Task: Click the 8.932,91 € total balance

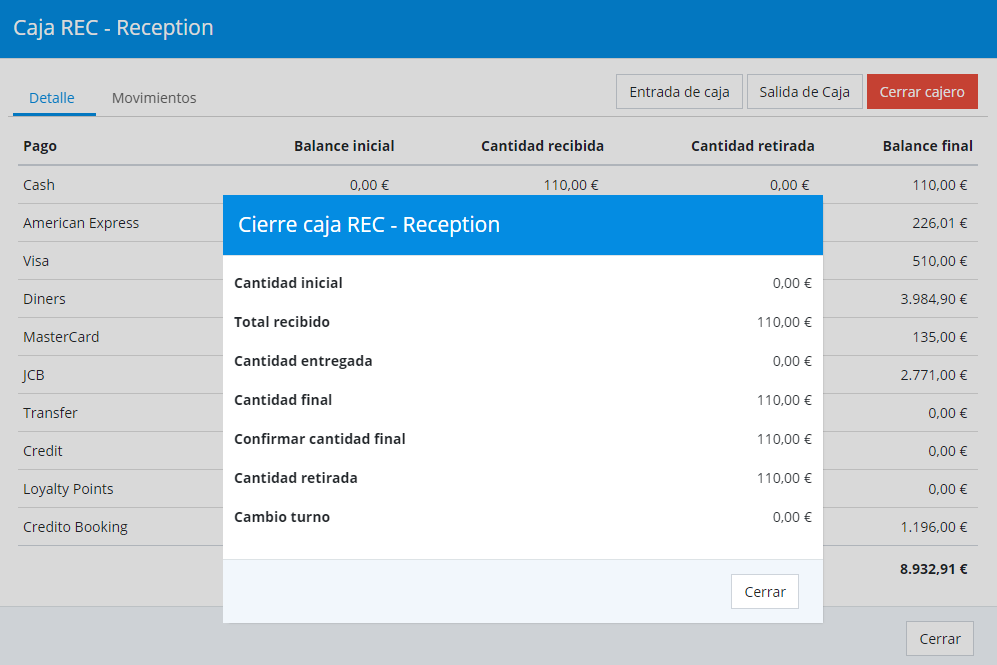Action: 933,569
